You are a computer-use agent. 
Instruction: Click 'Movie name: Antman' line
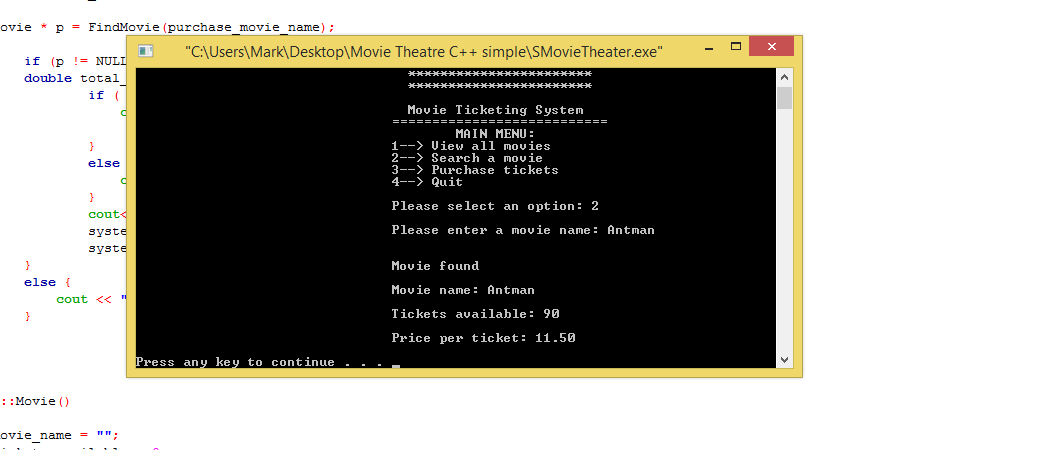click(x=463, y=289)
